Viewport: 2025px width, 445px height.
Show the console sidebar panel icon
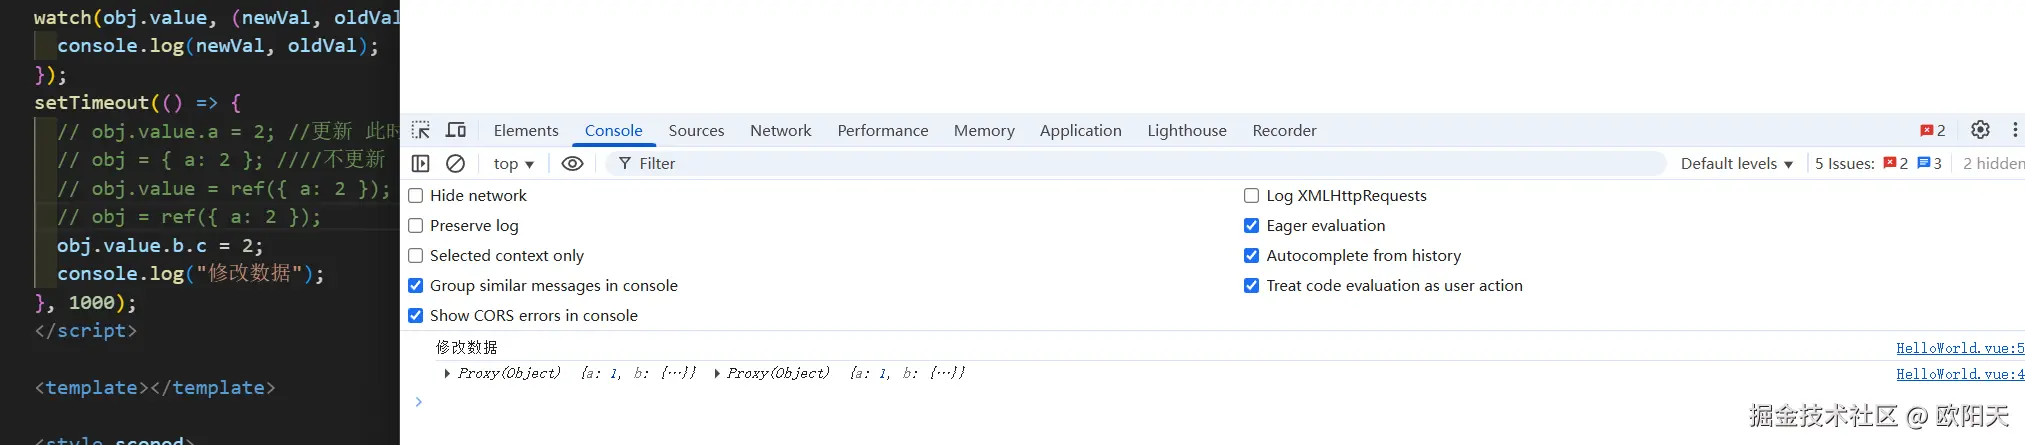click(421, 163)
